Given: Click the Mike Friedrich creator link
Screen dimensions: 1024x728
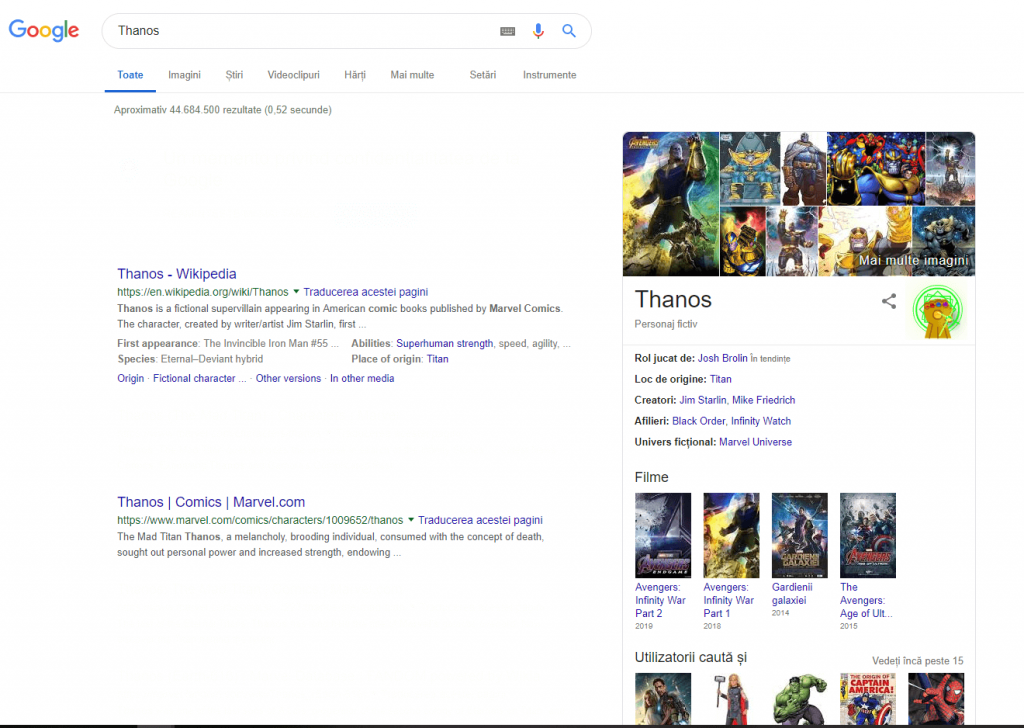Looking at the screenshot, I should click(x=763, y=400).
